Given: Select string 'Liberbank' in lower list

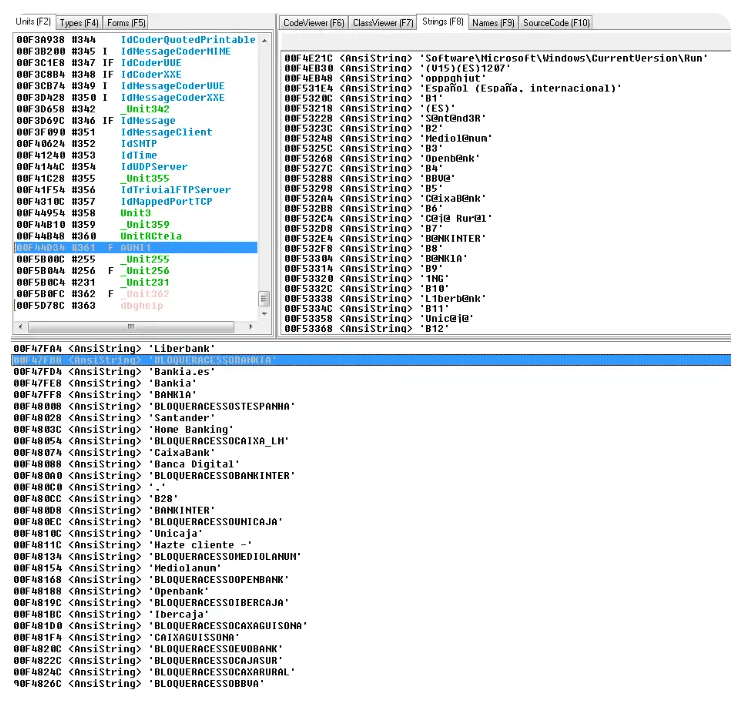Looking at the screenshot, I should coord(182,348).
